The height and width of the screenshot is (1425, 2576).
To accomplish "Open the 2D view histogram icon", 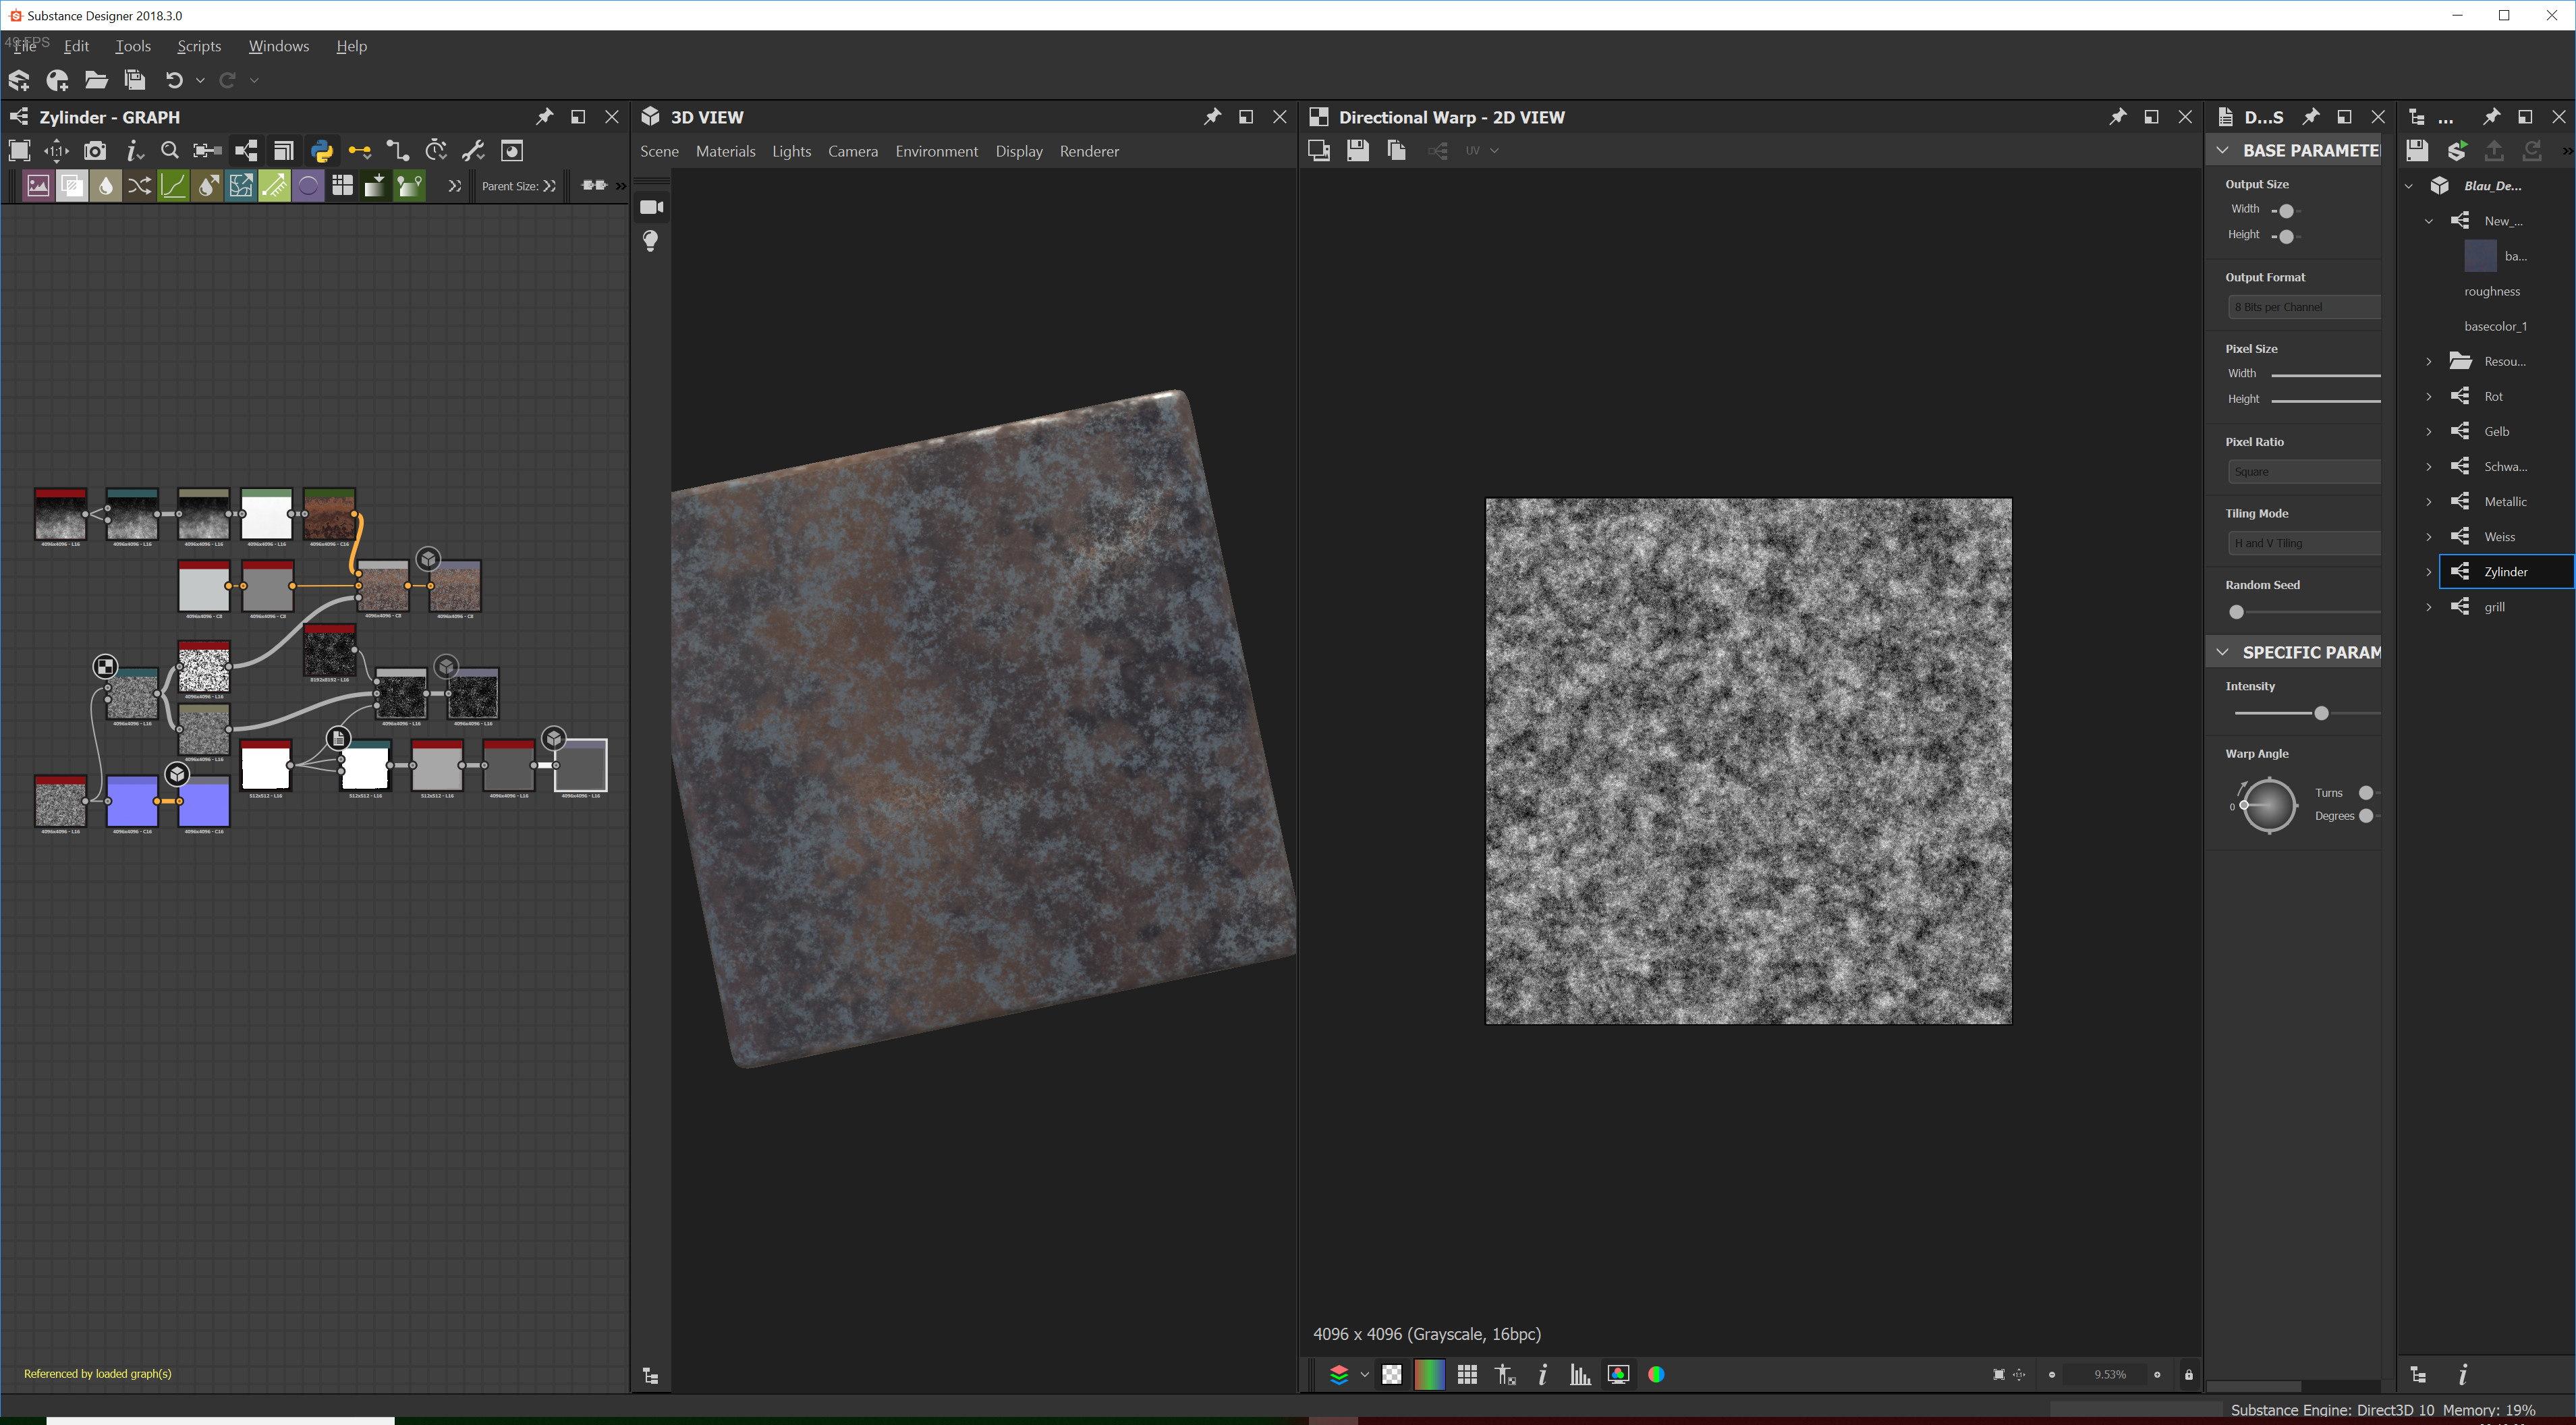I will point(1580,1374).
